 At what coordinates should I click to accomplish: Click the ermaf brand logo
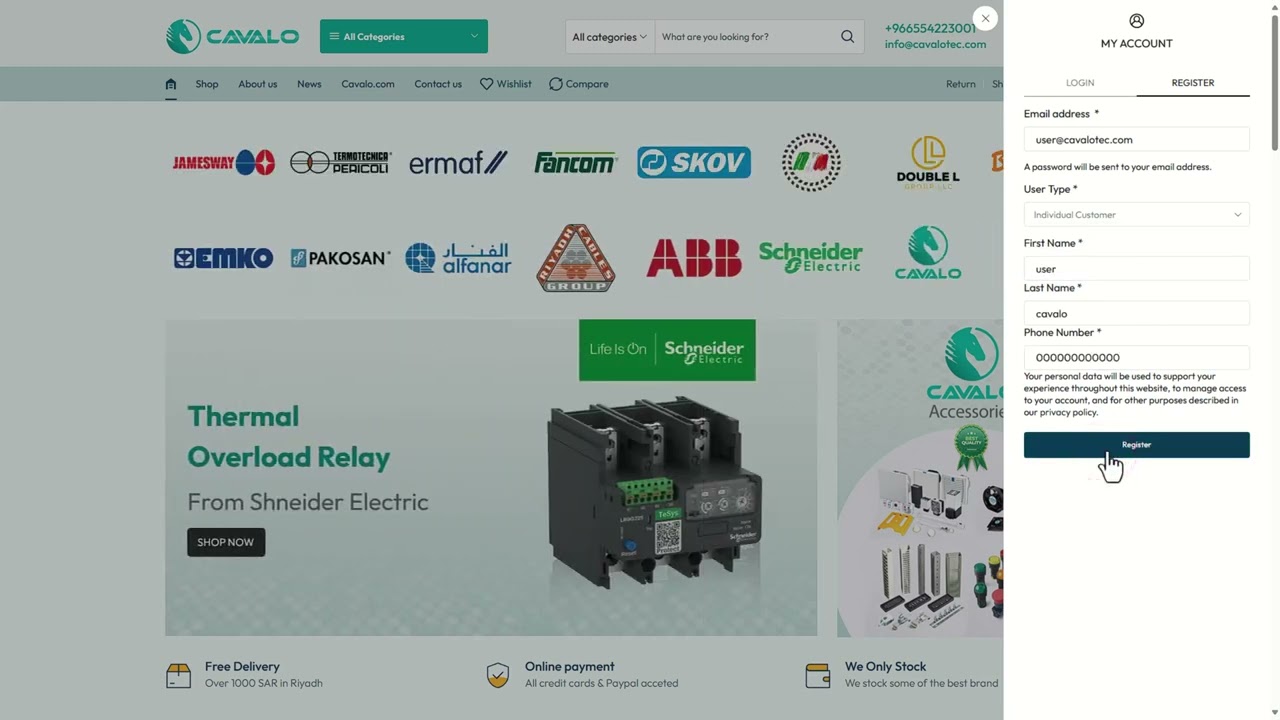tap(458, 162)
